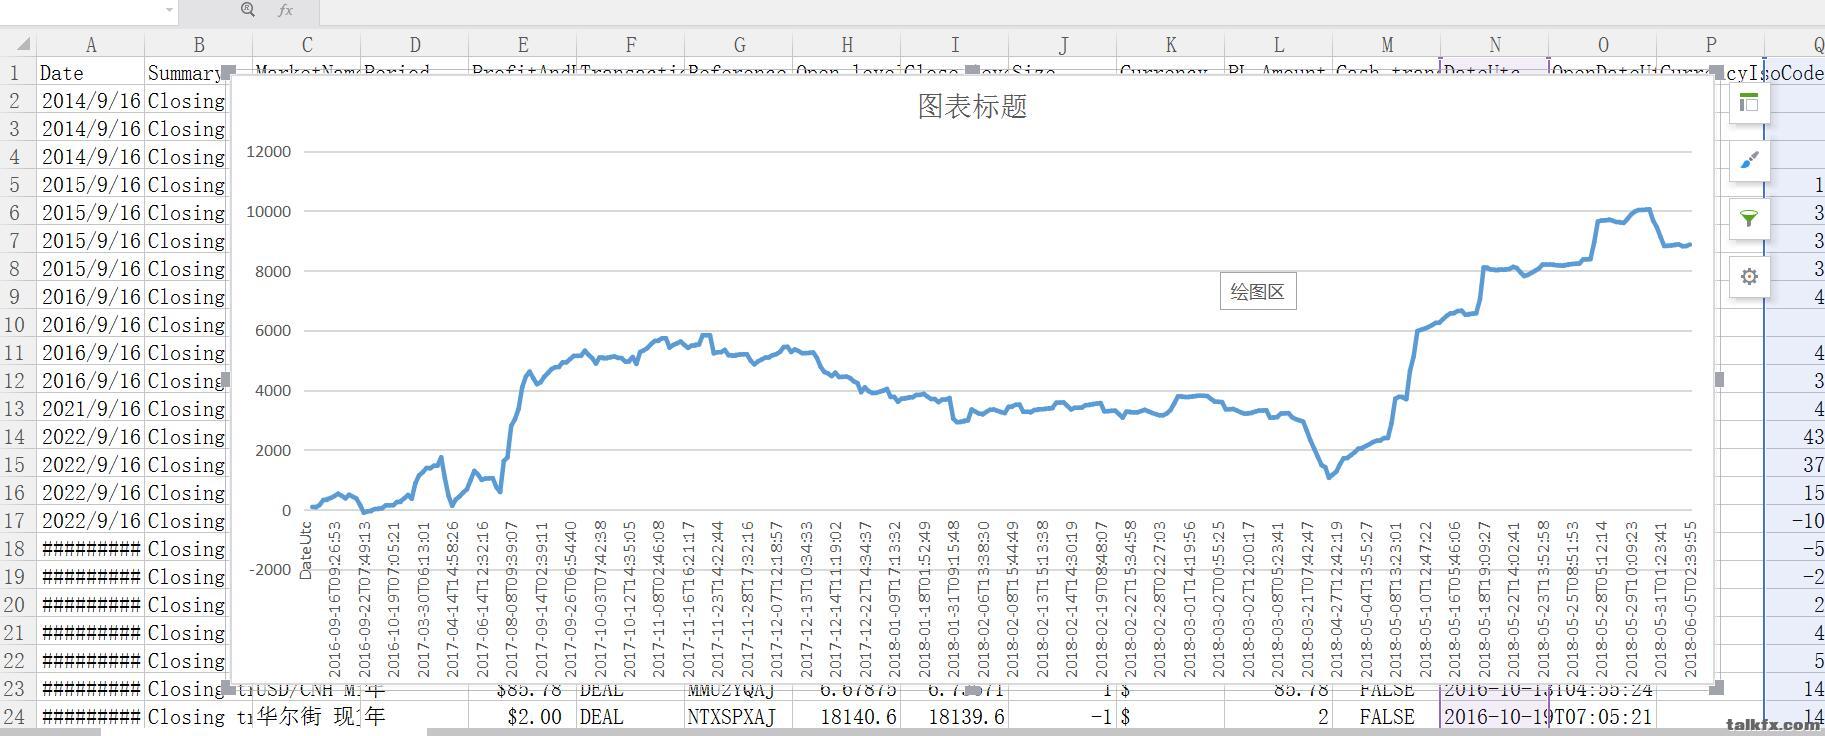Click the DateUtc axis label in chart
Image resolution: width=1825 pixels, height=736 pixels.
pyautogui.click(x=306, y=550)
